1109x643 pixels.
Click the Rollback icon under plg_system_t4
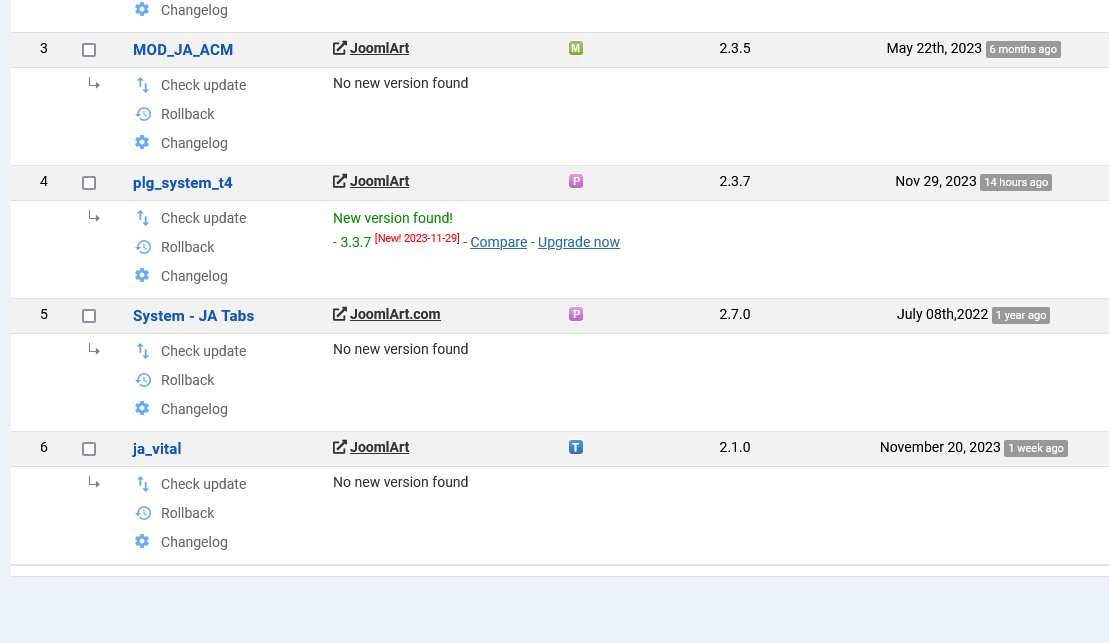coord(143,247)
